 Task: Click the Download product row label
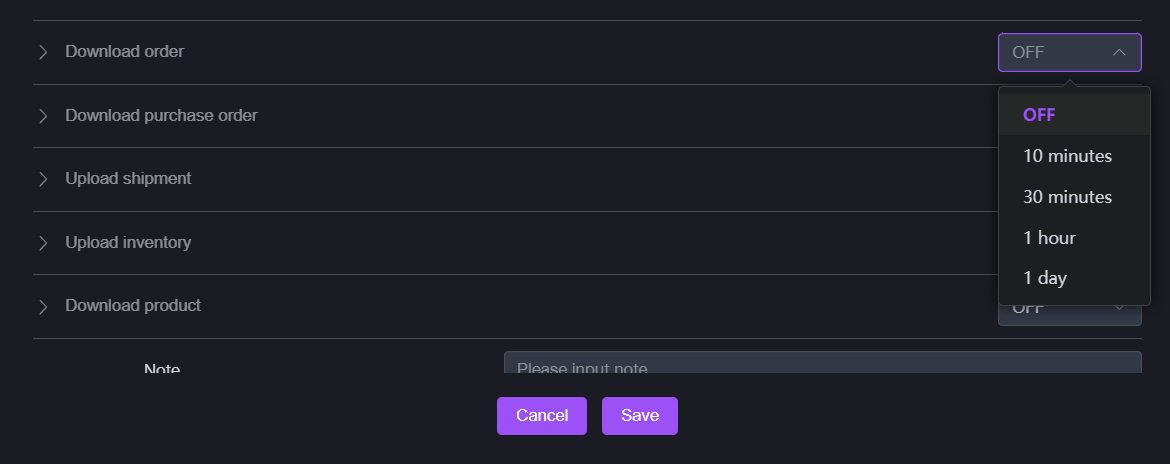point(133,305)
